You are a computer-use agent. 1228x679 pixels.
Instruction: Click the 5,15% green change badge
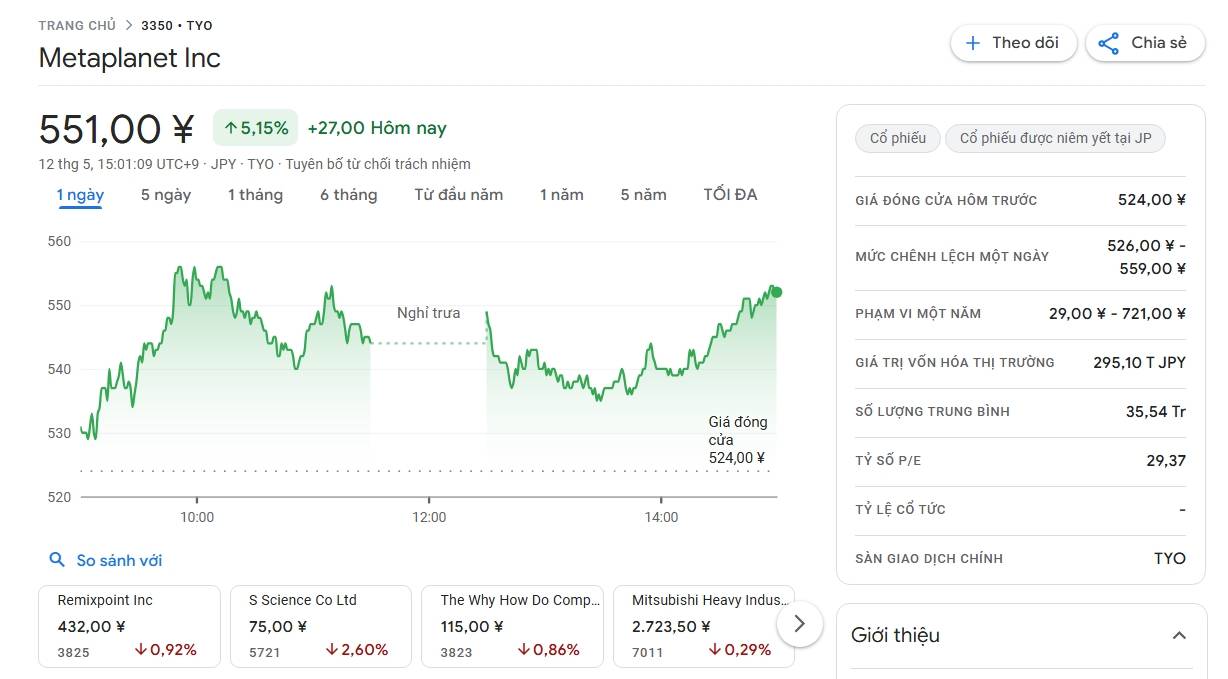pos(256,128)
